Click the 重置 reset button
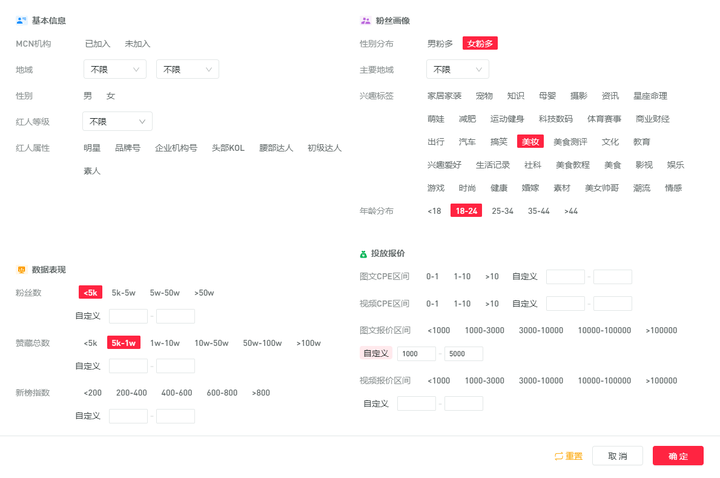The height and width of the screenshot is (478, 720). pos(568,456)
